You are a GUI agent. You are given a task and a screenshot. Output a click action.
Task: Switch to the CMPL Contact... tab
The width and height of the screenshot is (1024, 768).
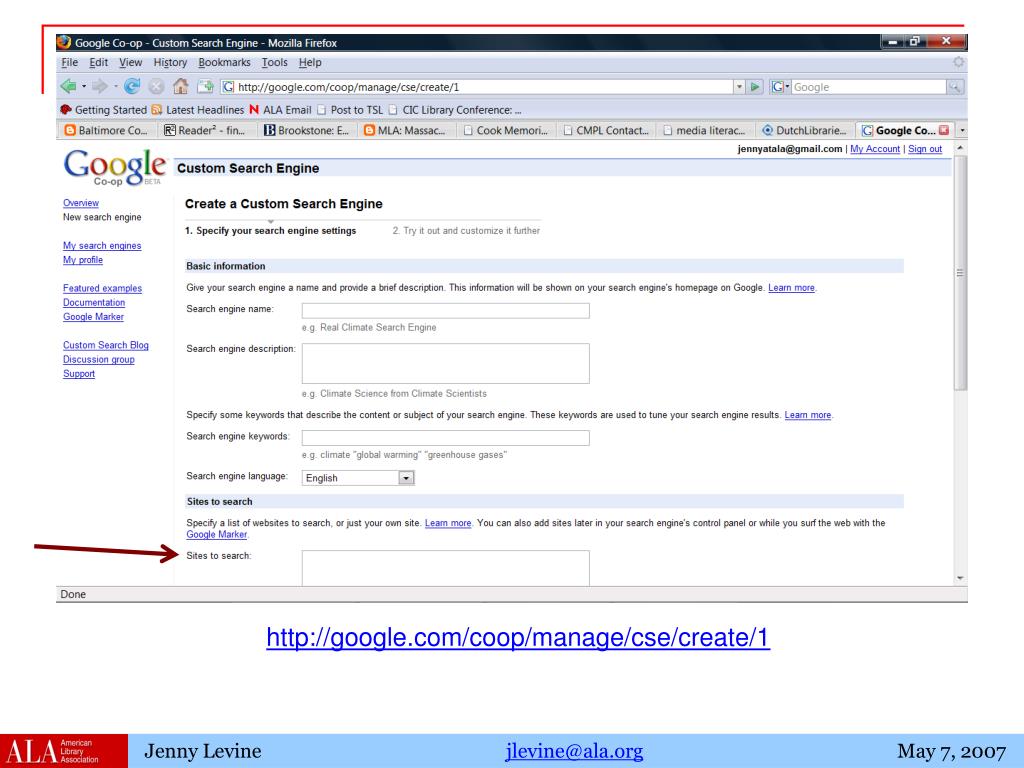[x=607, y=131]
